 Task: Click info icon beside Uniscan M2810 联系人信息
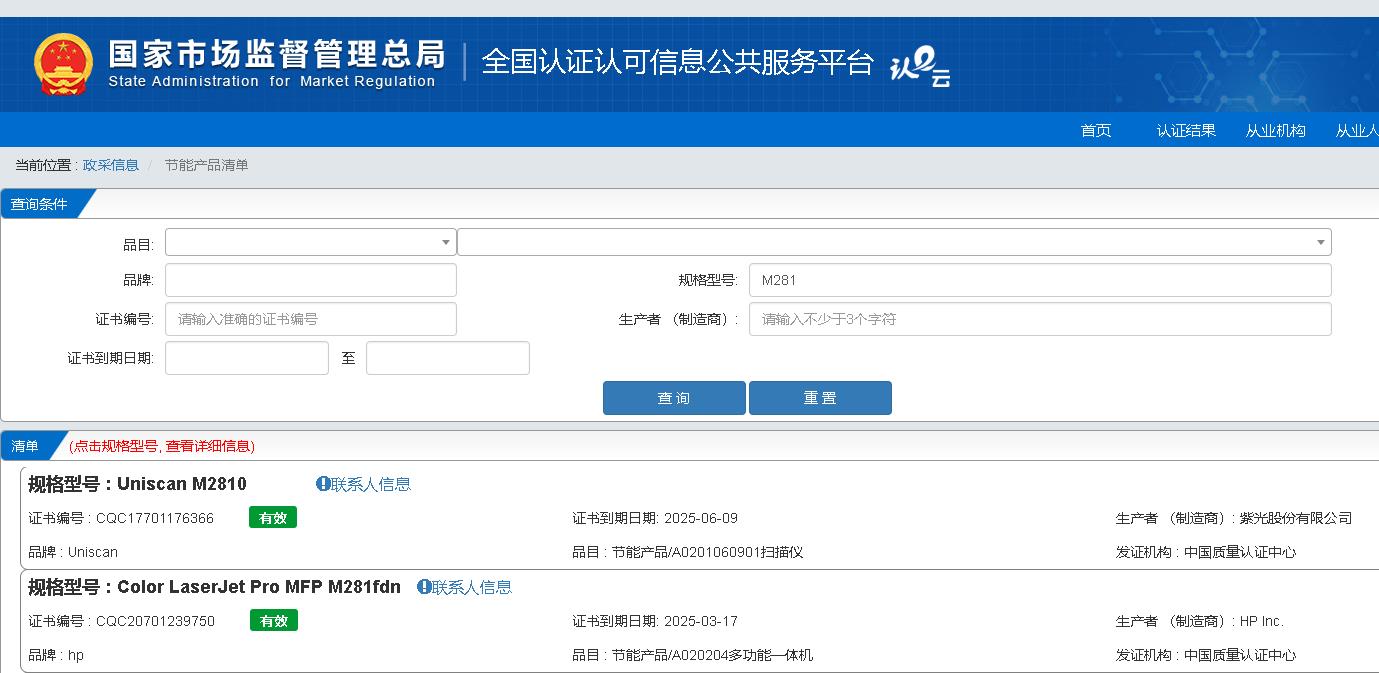[323, 484]
